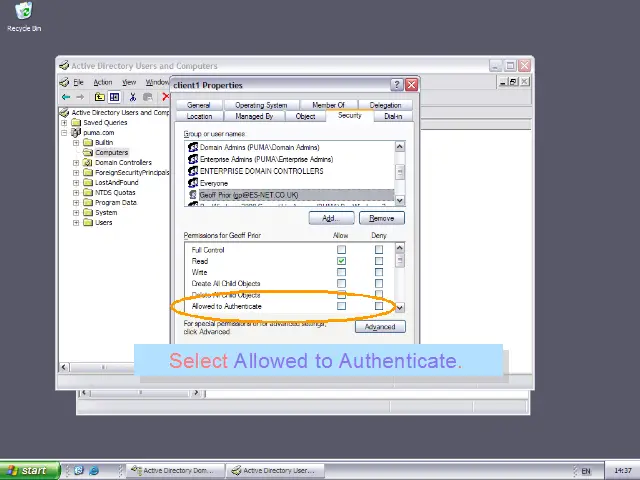640x480 pixels.
Task: Click the Remove button
Action: coord(382,218)
